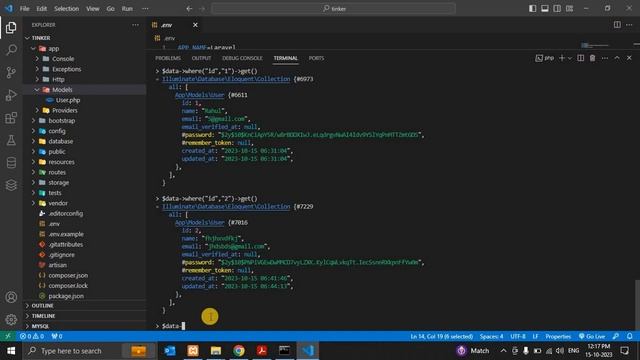Click the Explorer more actions ellipsis

pos(135,25)
